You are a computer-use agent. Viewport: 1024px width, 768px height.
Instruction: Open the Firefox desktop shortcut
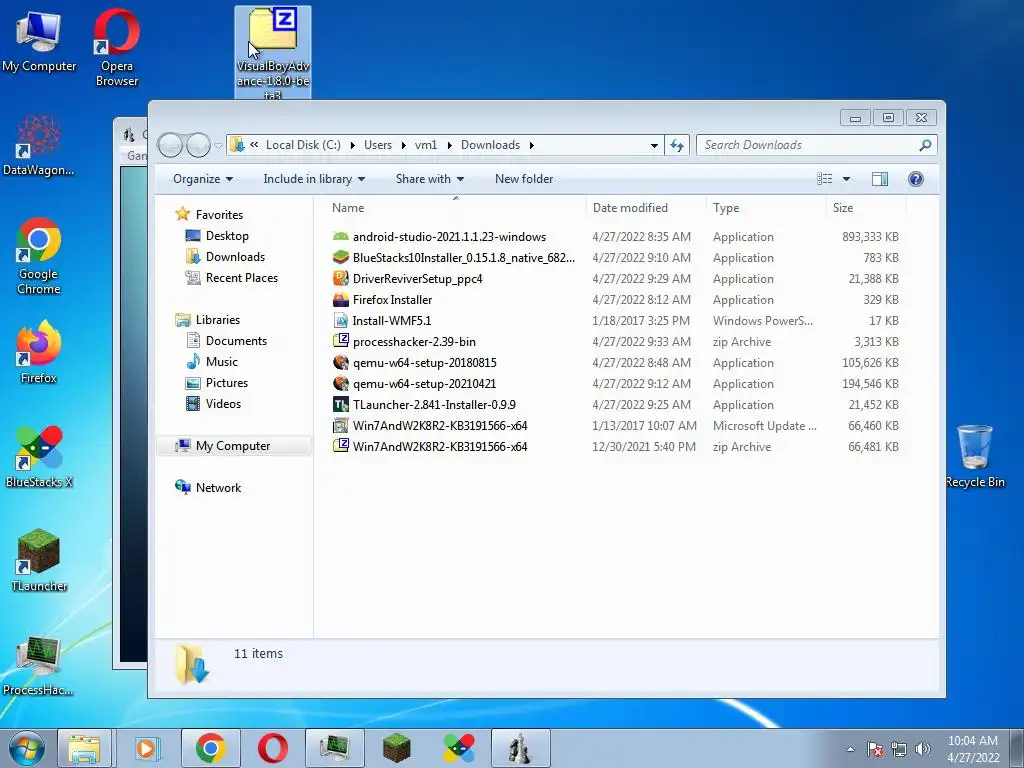(x=39, y=351)
